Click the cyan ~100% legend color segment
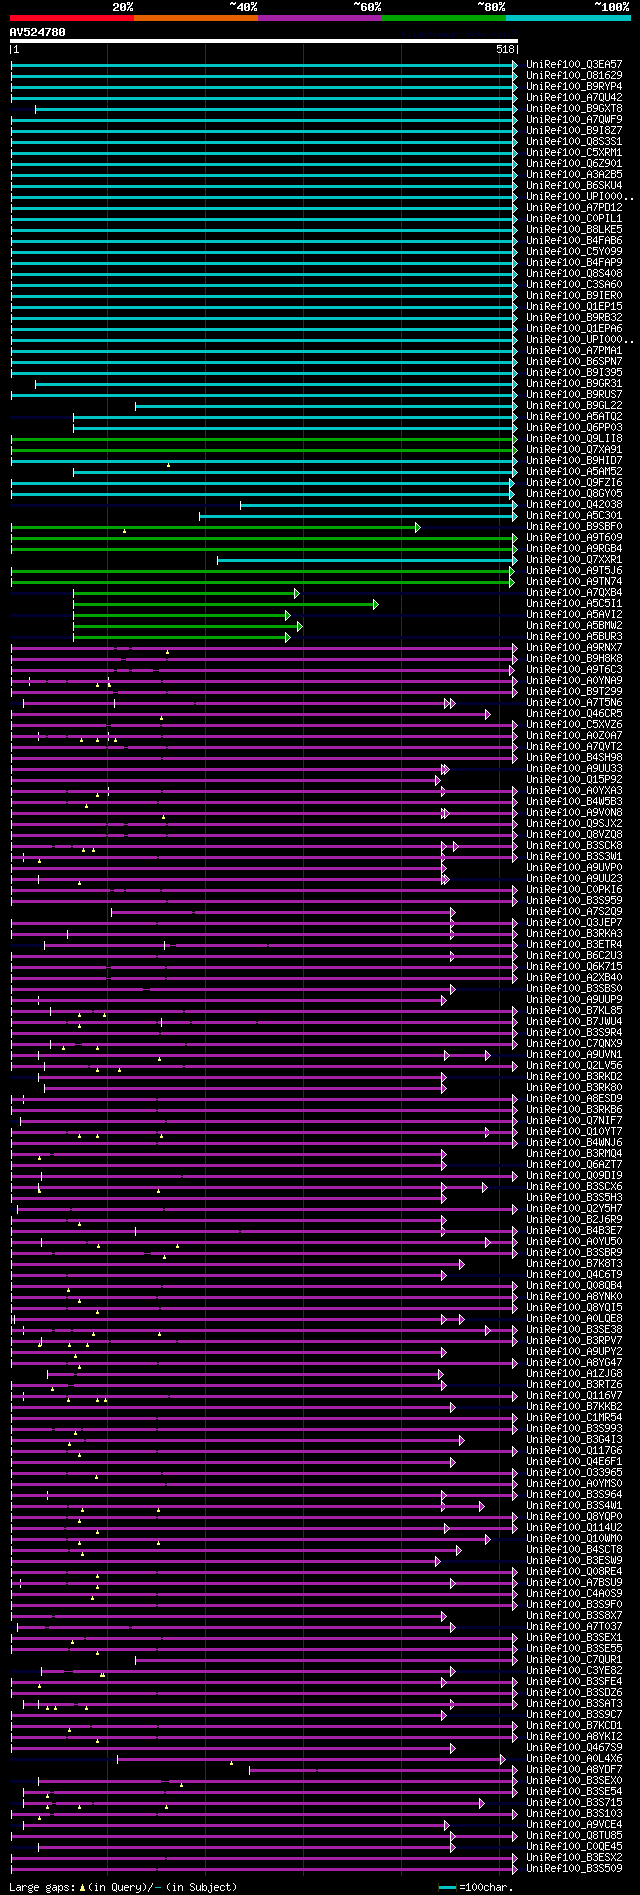This screenshot has width=640, height=1895. [568, 17]
